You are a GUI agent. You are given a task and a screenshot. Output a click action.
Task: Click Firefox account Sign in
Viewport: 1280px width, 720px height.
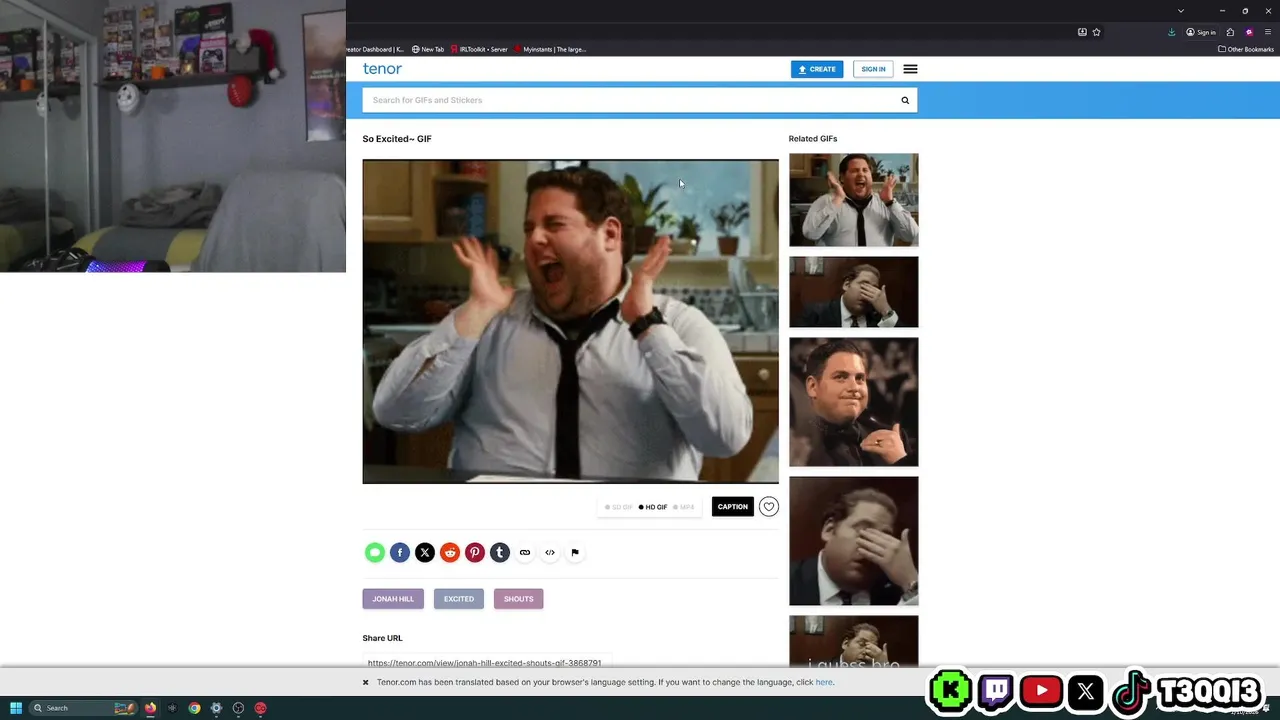point(1201,32)
